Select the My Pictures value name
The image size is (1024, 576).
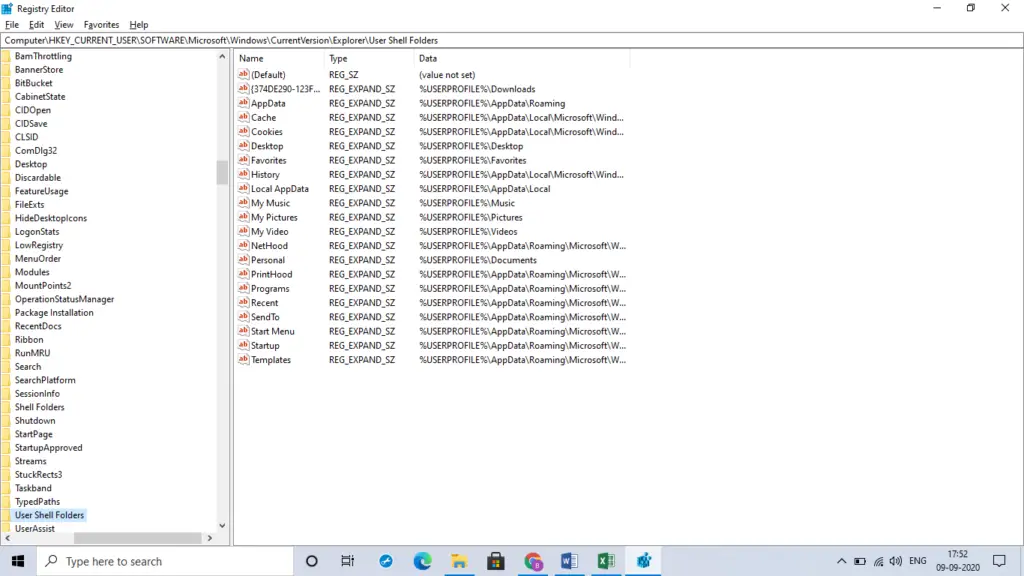click(x=274, y=217)
